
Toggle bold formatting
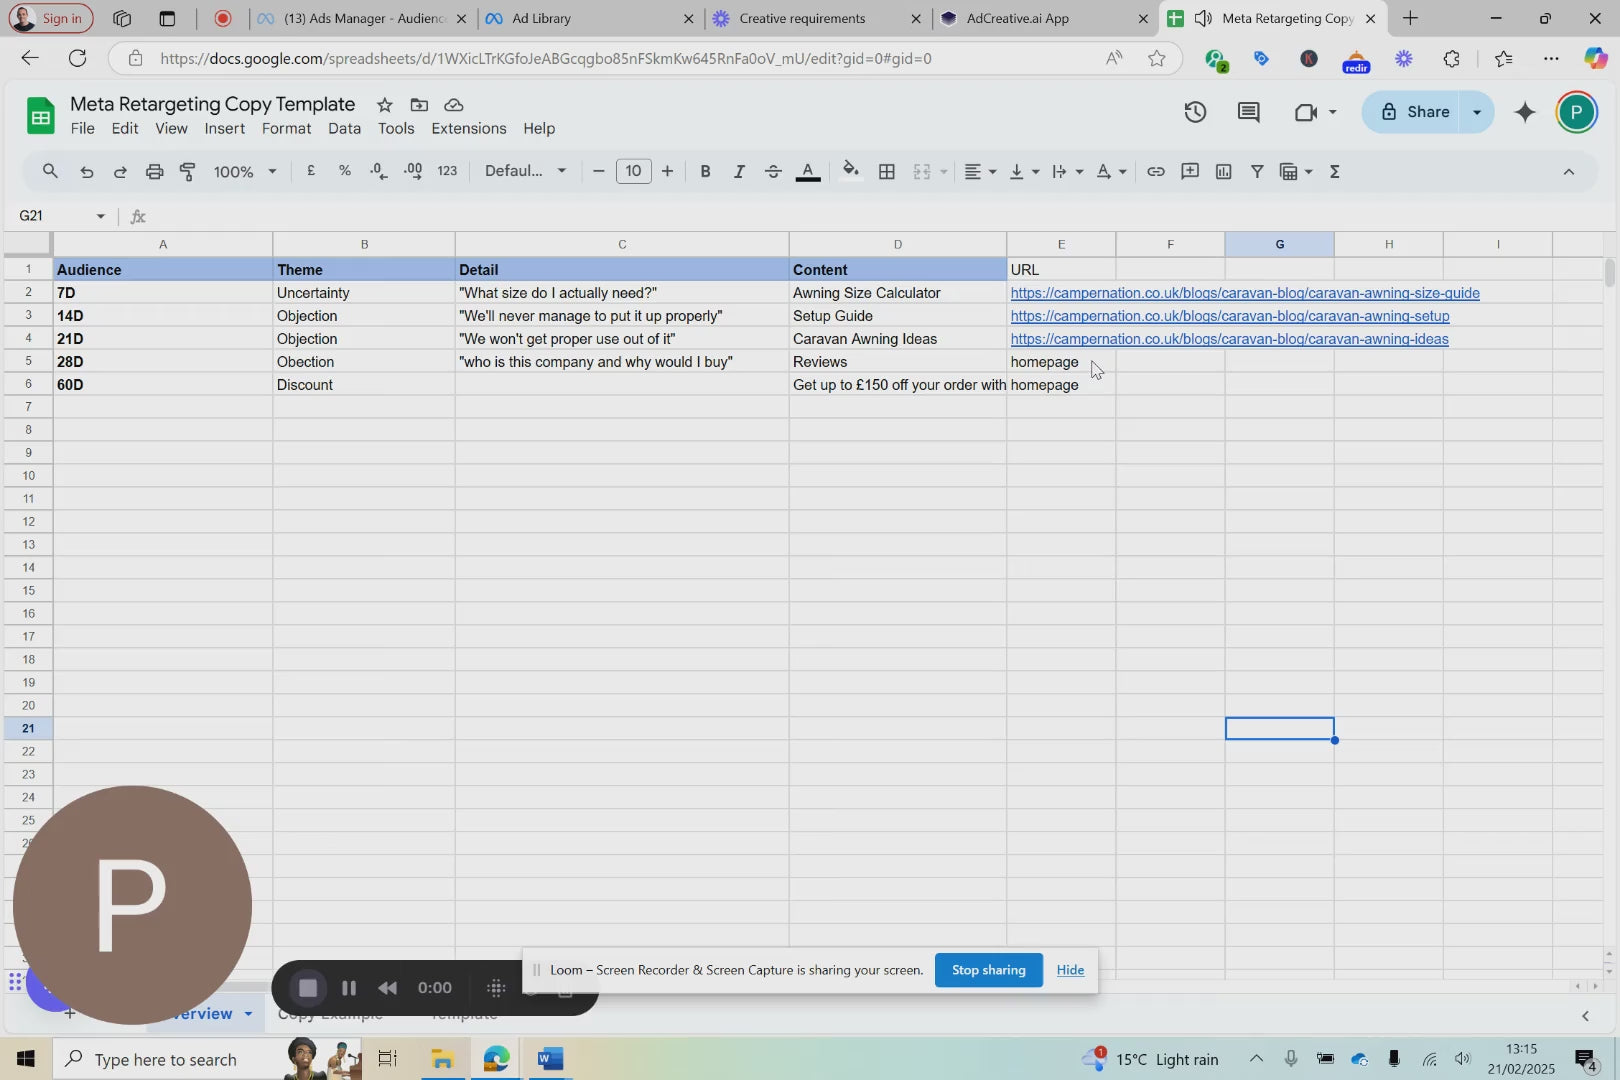[705, 172]
